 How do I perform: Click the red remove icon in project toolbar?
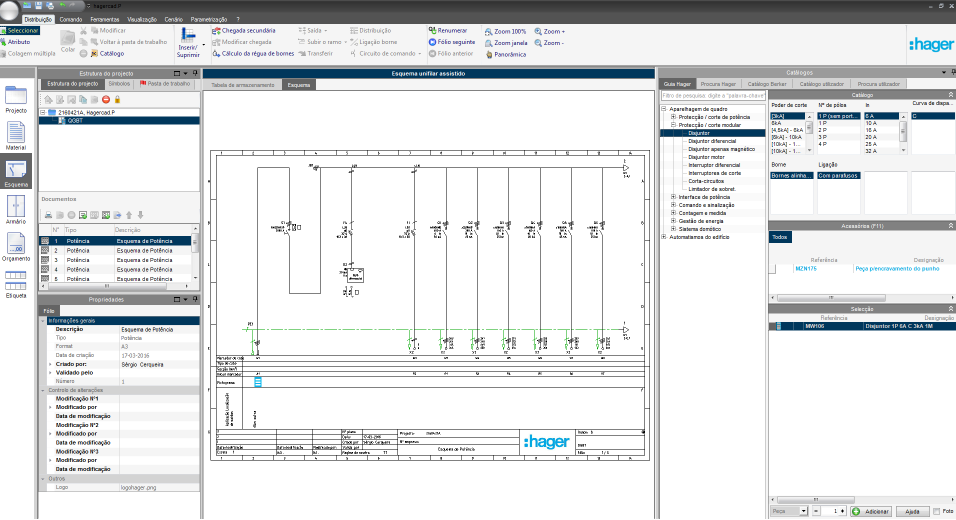(107, 99)
